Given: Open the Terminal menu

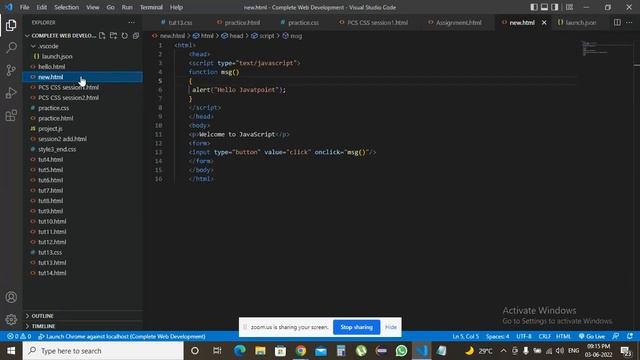Looking at the screenshot, I should [x=151, y=7].
